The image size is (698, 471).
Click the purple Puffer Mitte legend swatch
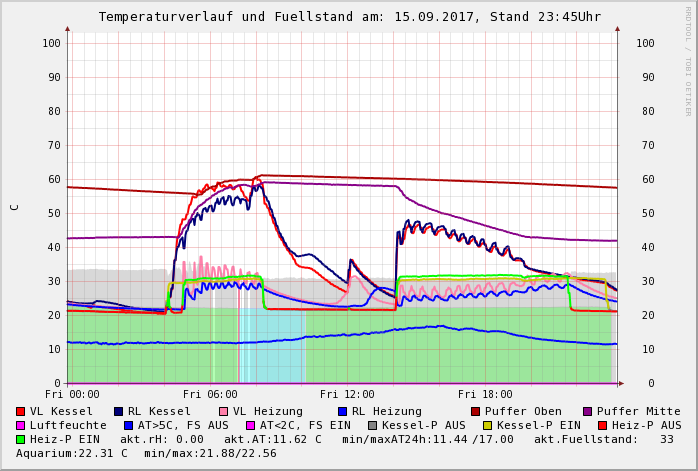(587, 411)
